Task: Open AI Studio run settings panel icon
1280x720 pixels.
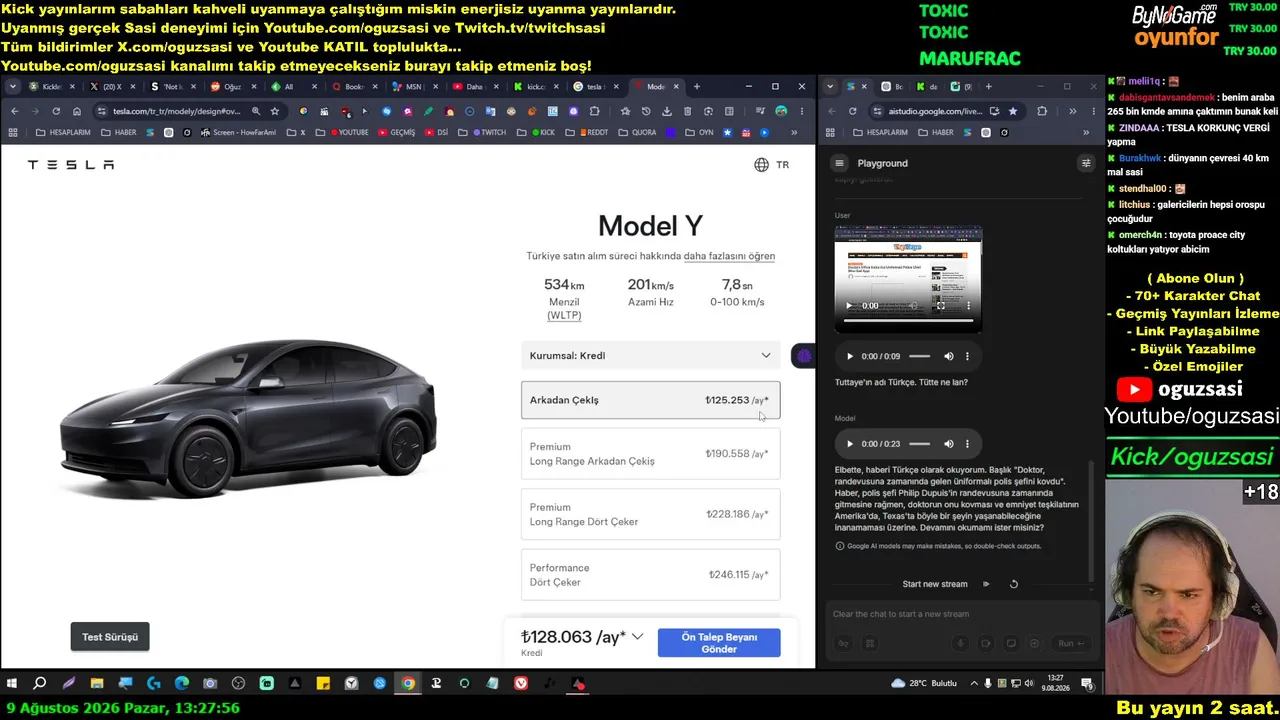Action: pyautogui.click(x=1085, y=163)
